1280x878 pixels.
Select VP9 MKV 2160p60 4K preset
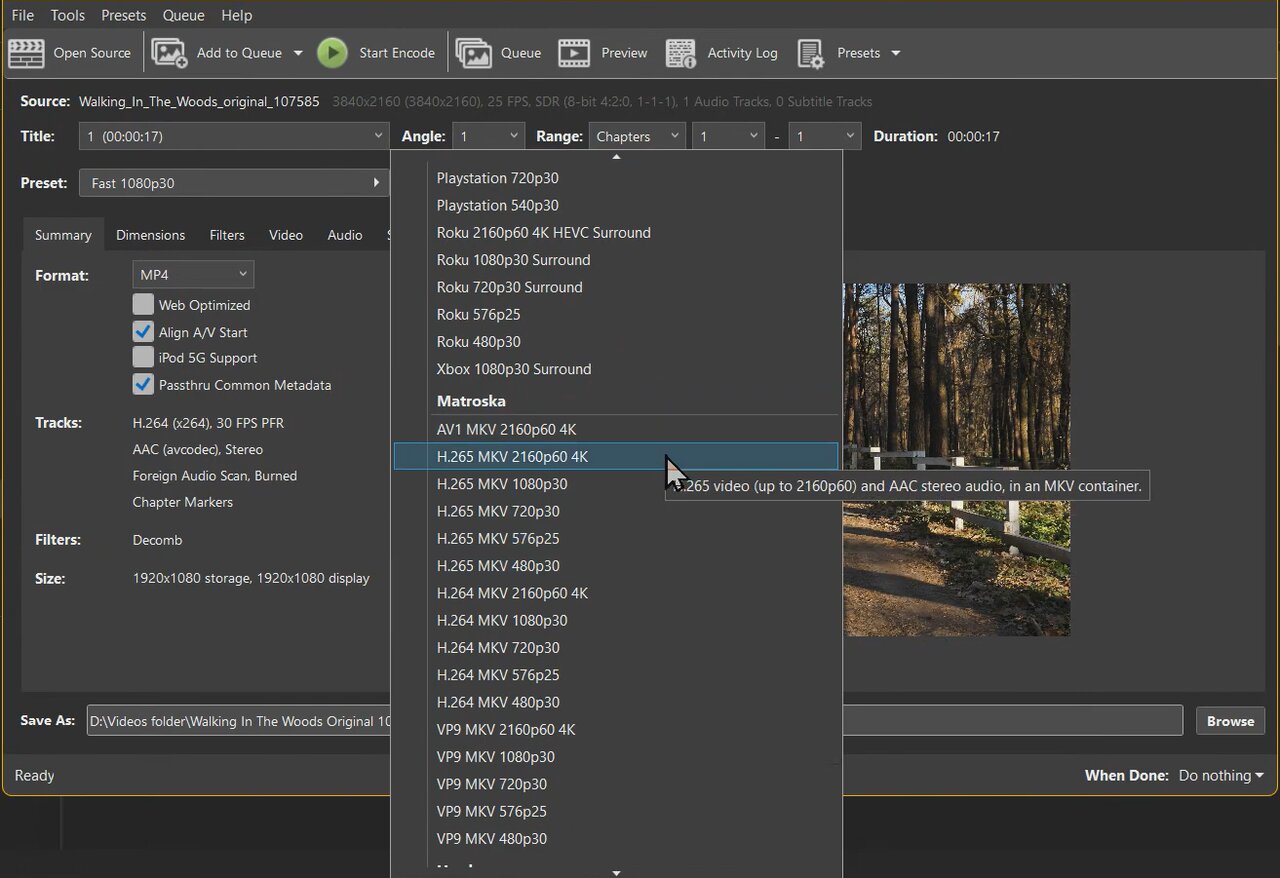click(x=616, y=730)
